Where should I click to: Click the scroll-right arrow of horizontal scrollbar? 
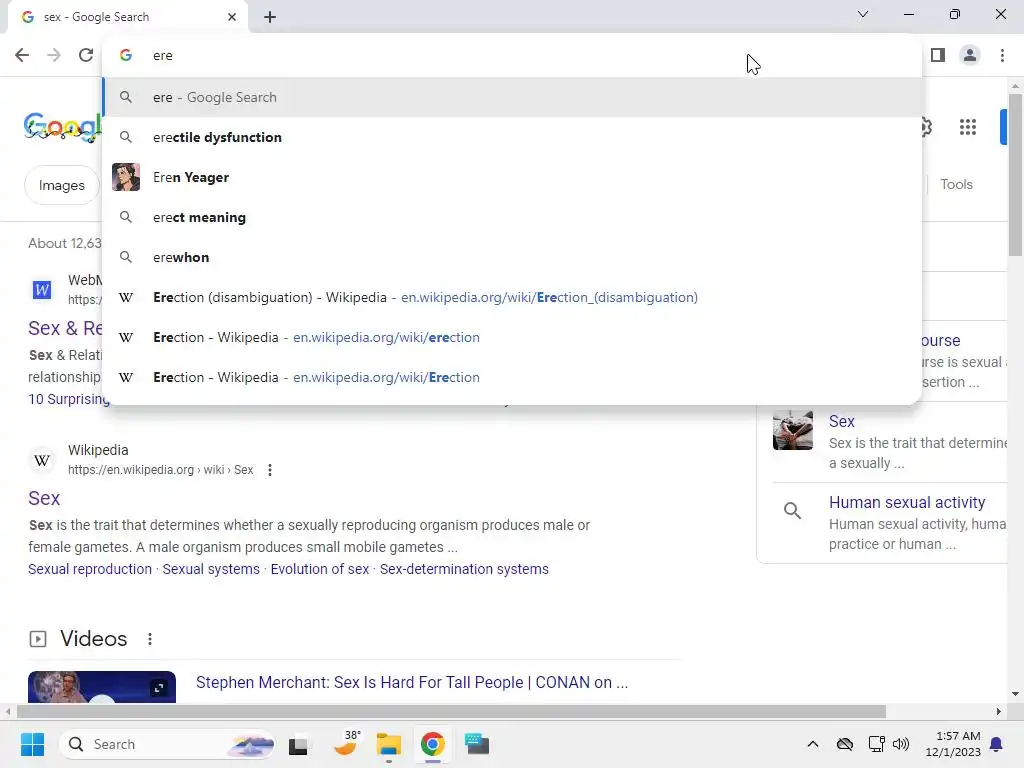tap(999, 711)
